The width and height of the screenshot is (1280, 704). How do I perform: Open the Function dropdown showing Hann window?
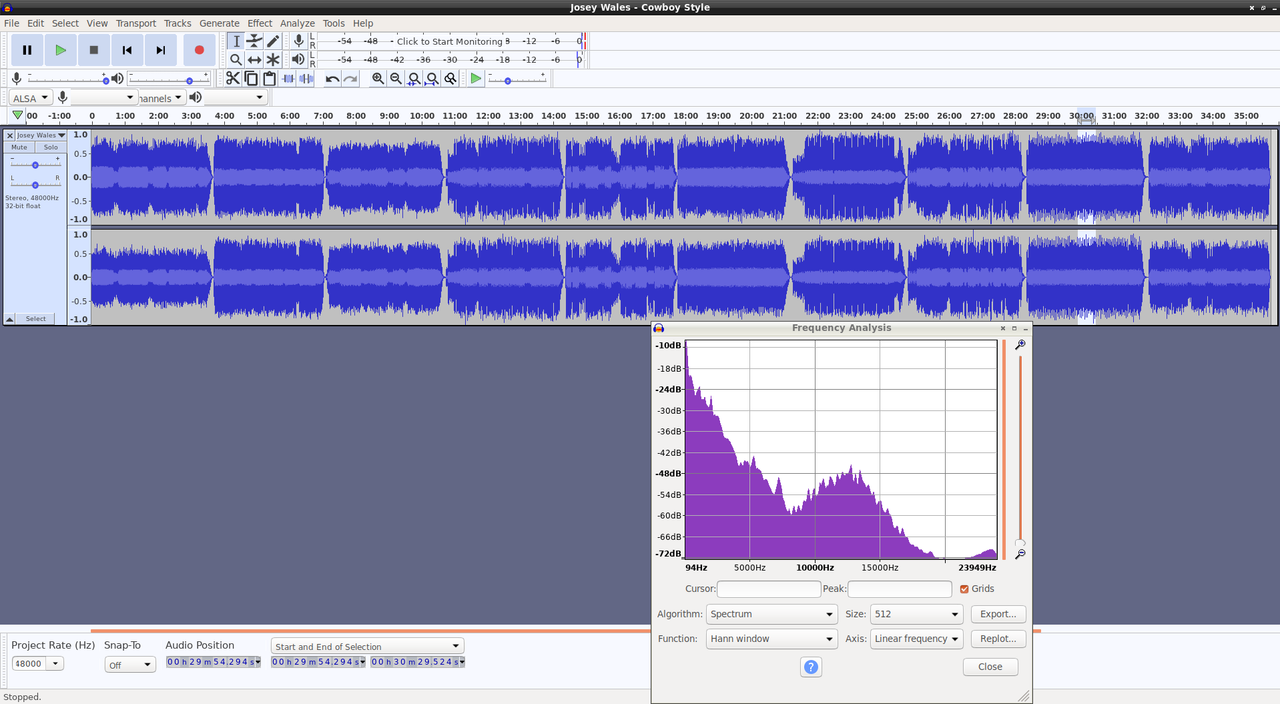(x=771, y=638)
